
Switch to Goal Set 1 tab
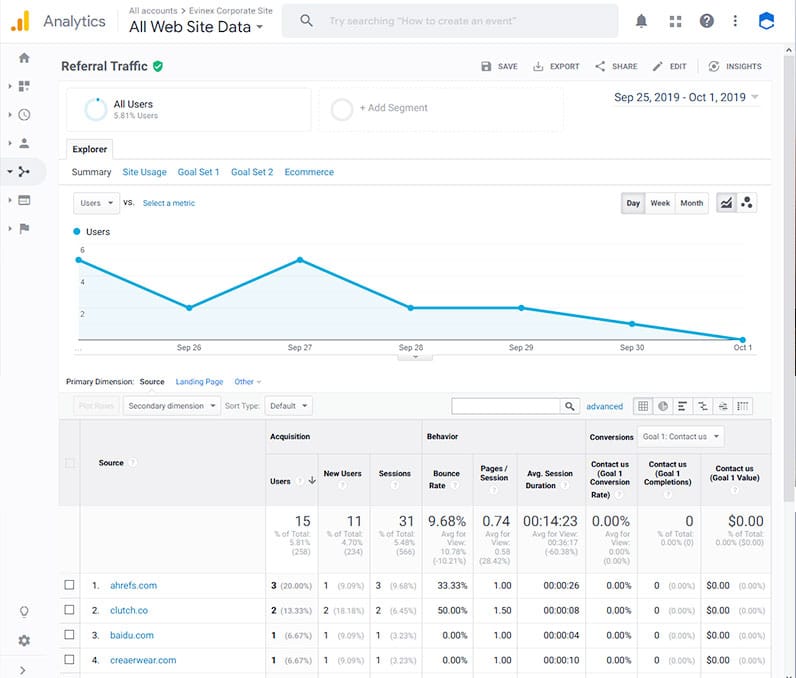[x=198, y=172]
